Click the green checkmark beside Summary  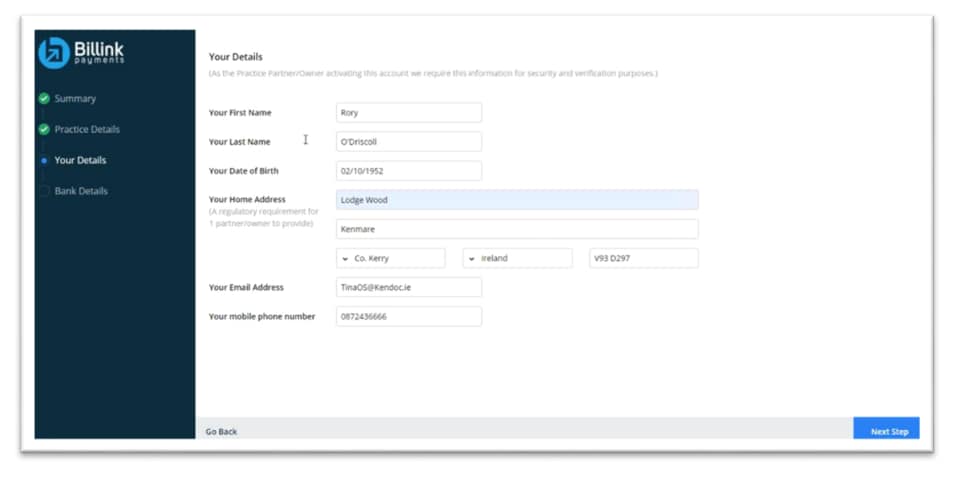(x=44, y=99)
